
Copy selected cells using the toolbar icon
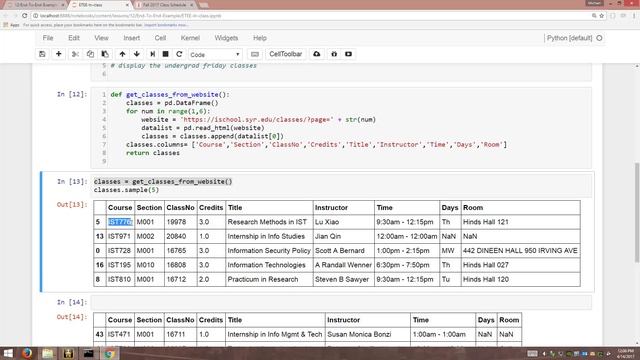90,54
